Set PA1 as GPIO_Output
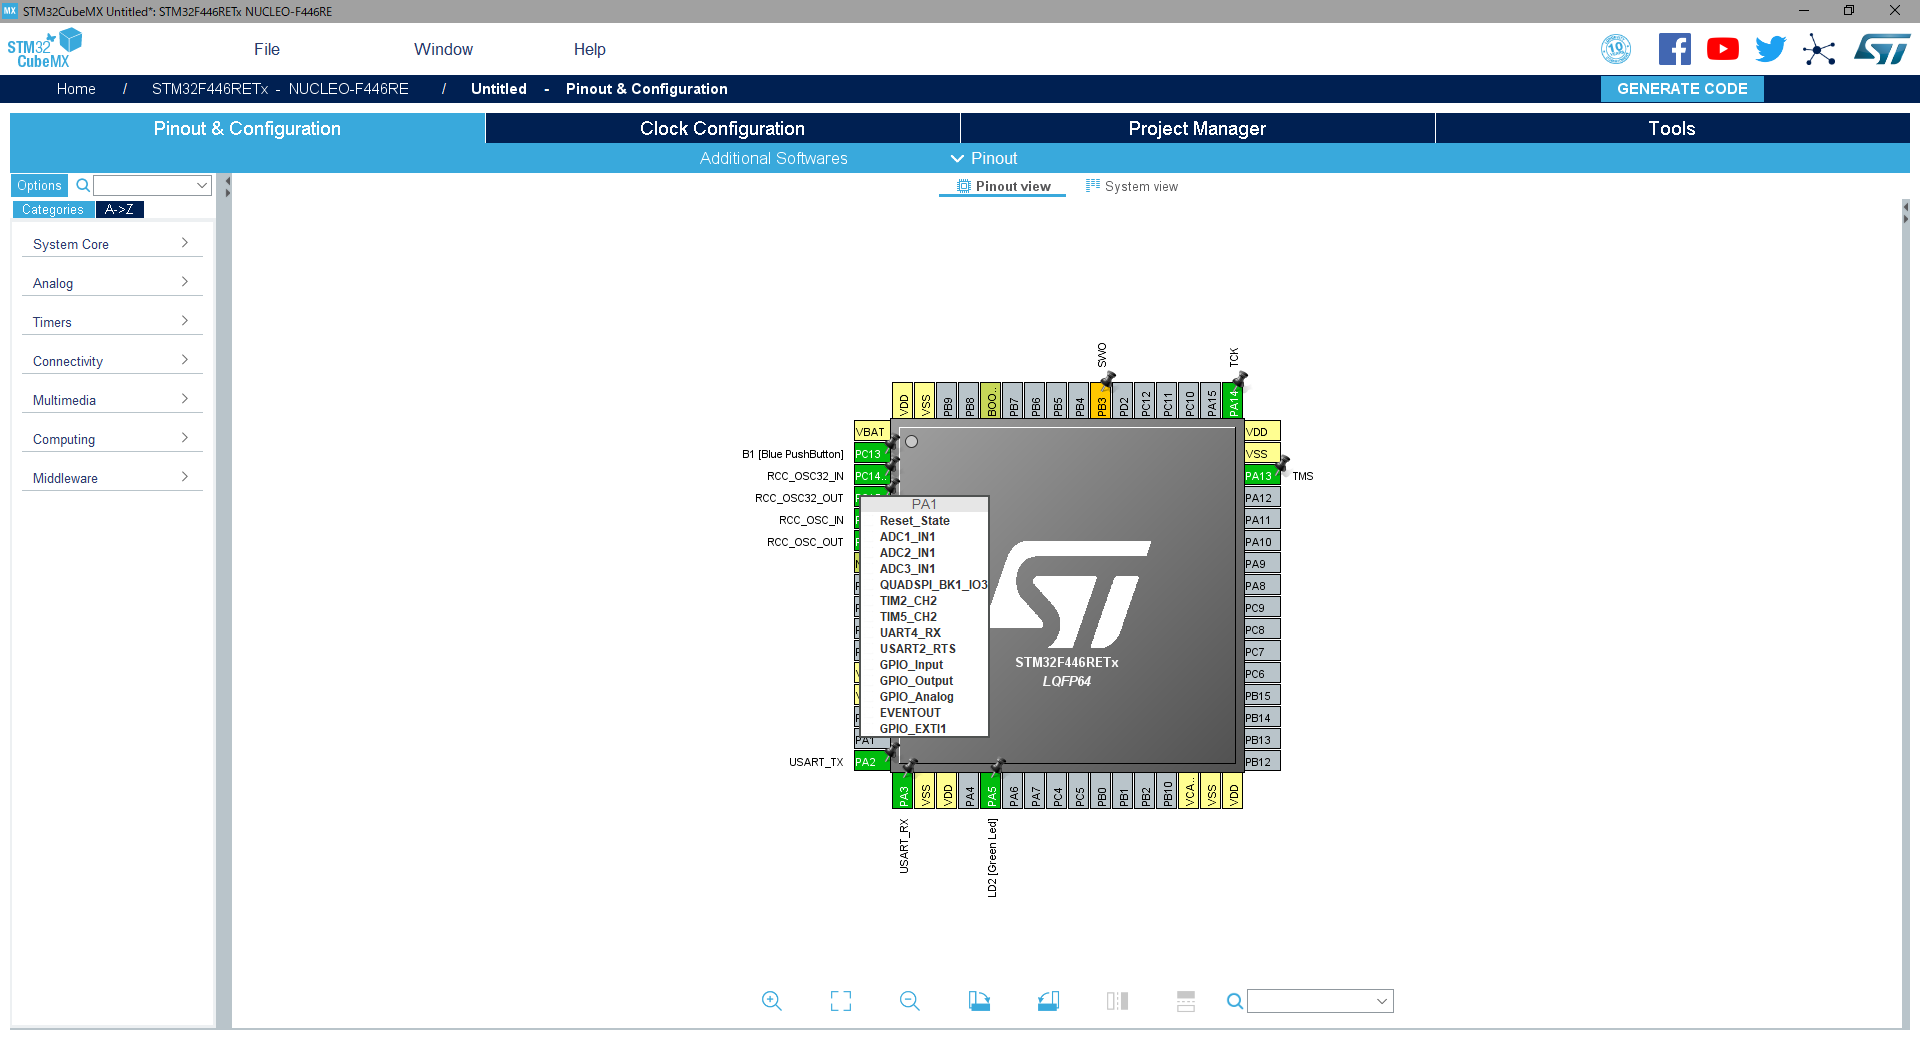Image resolution: width=1920 pixels, height=1037 pixels. click(916, 680)
